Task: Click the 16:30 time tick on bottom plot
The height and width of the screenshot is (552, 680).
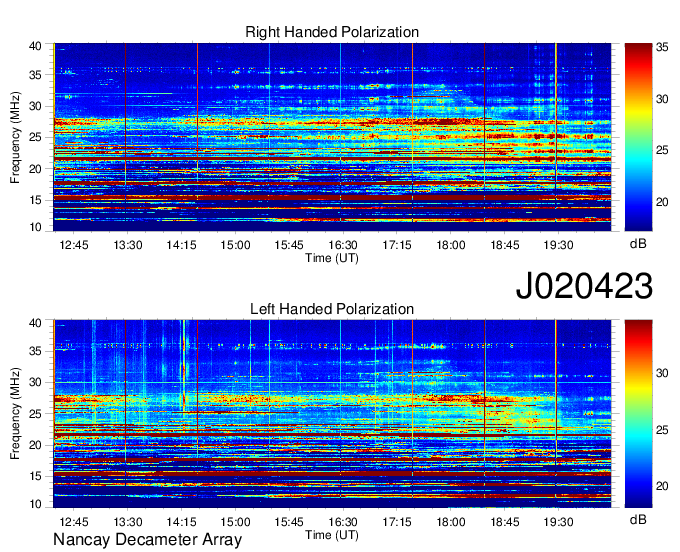Action: 343,522
